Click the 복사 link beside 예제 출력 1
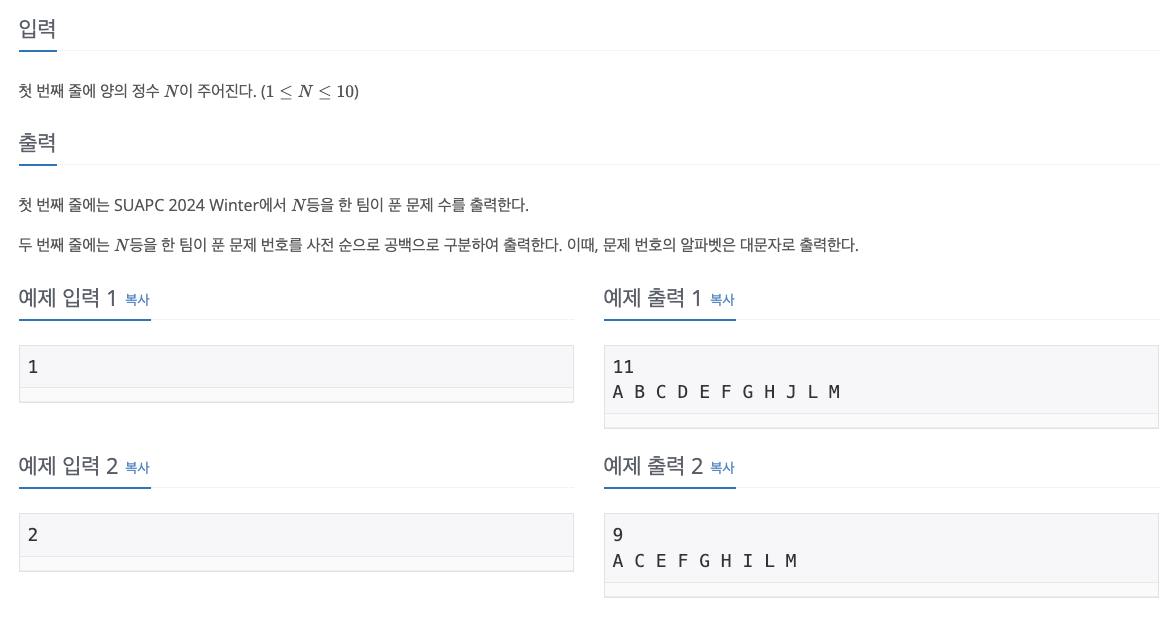 point(722,300)
